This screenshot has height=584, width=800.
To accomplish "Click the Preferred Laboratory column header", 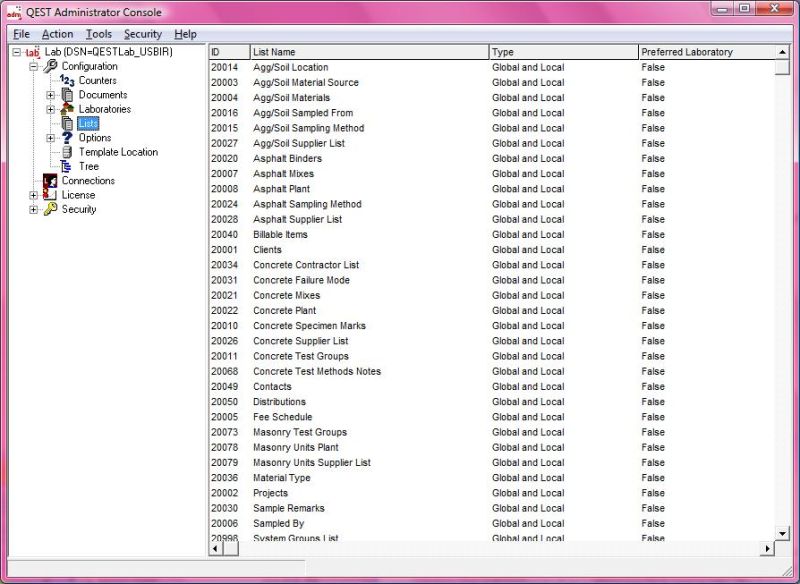I will coord(700,51).
